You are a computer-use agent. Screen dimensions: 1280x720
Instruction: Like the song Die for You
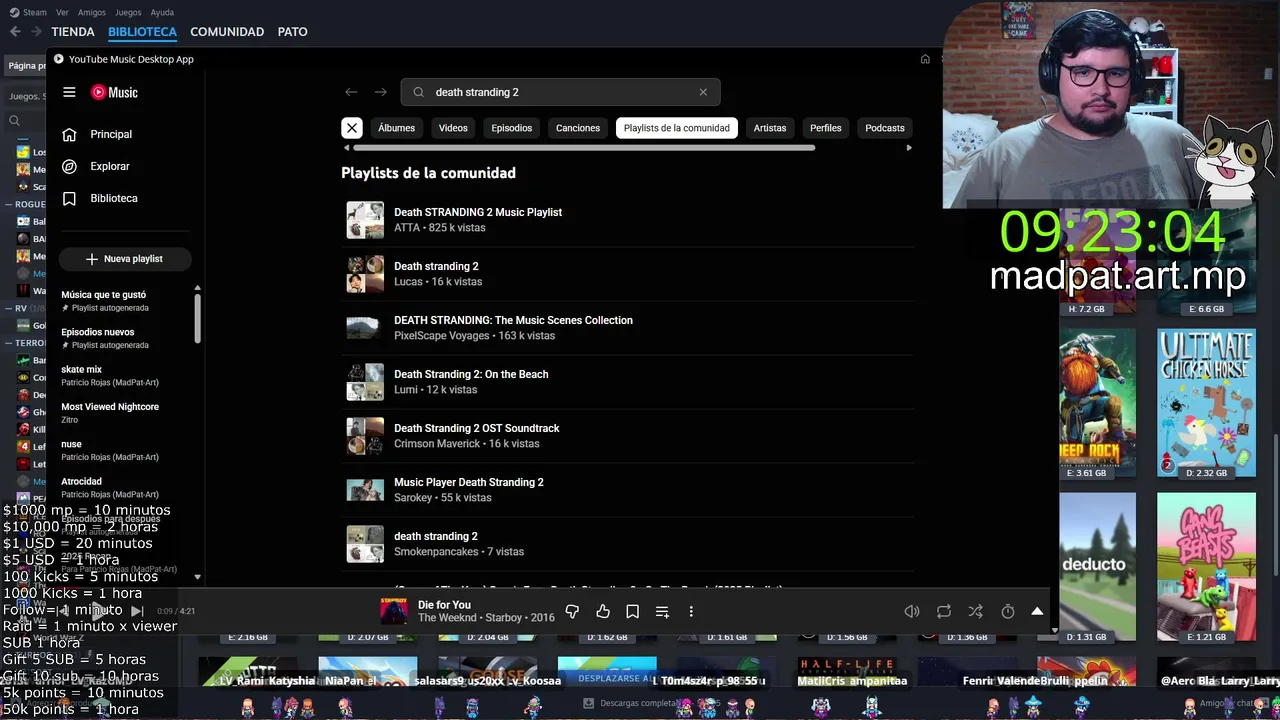[x=602, y=611]
